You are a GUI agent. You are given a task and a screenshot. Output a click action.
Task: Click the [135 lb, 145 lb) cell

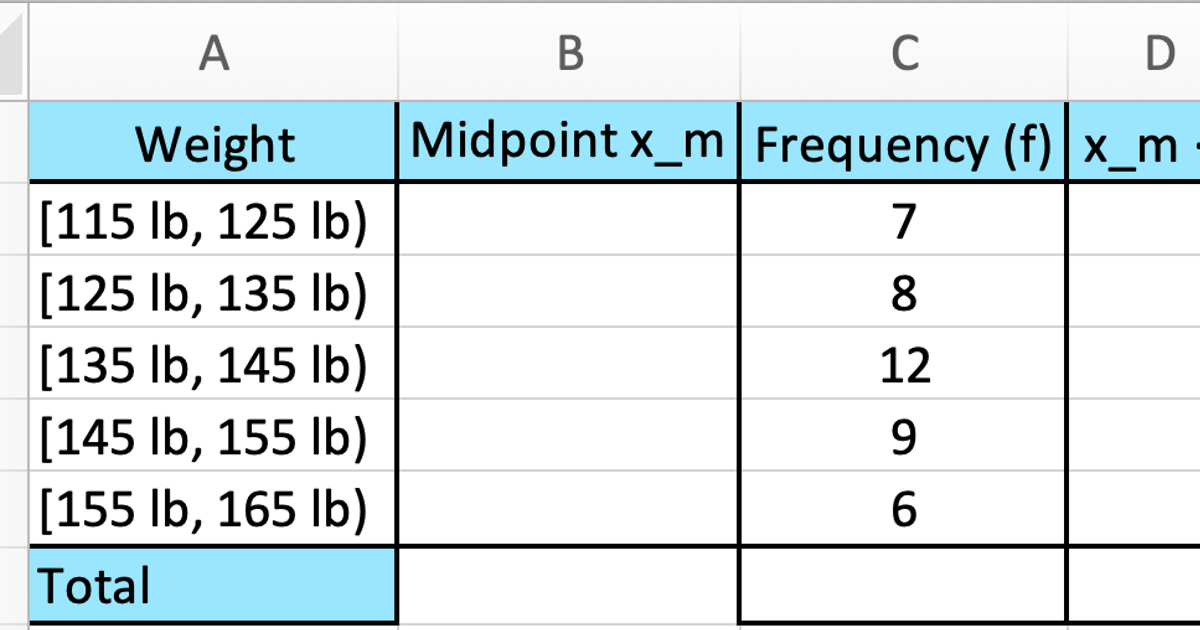coord(213,365)
